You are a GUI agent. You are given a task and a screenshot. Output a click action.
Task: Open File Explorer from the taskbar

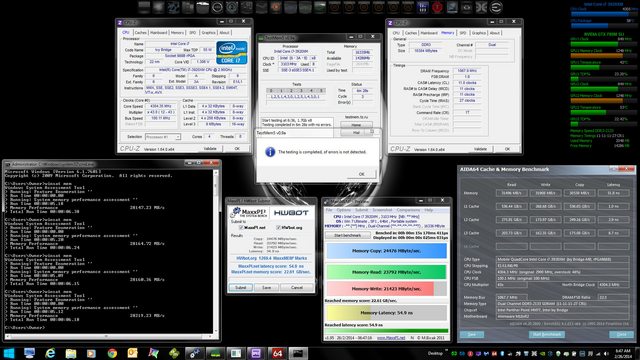(71, 353)
